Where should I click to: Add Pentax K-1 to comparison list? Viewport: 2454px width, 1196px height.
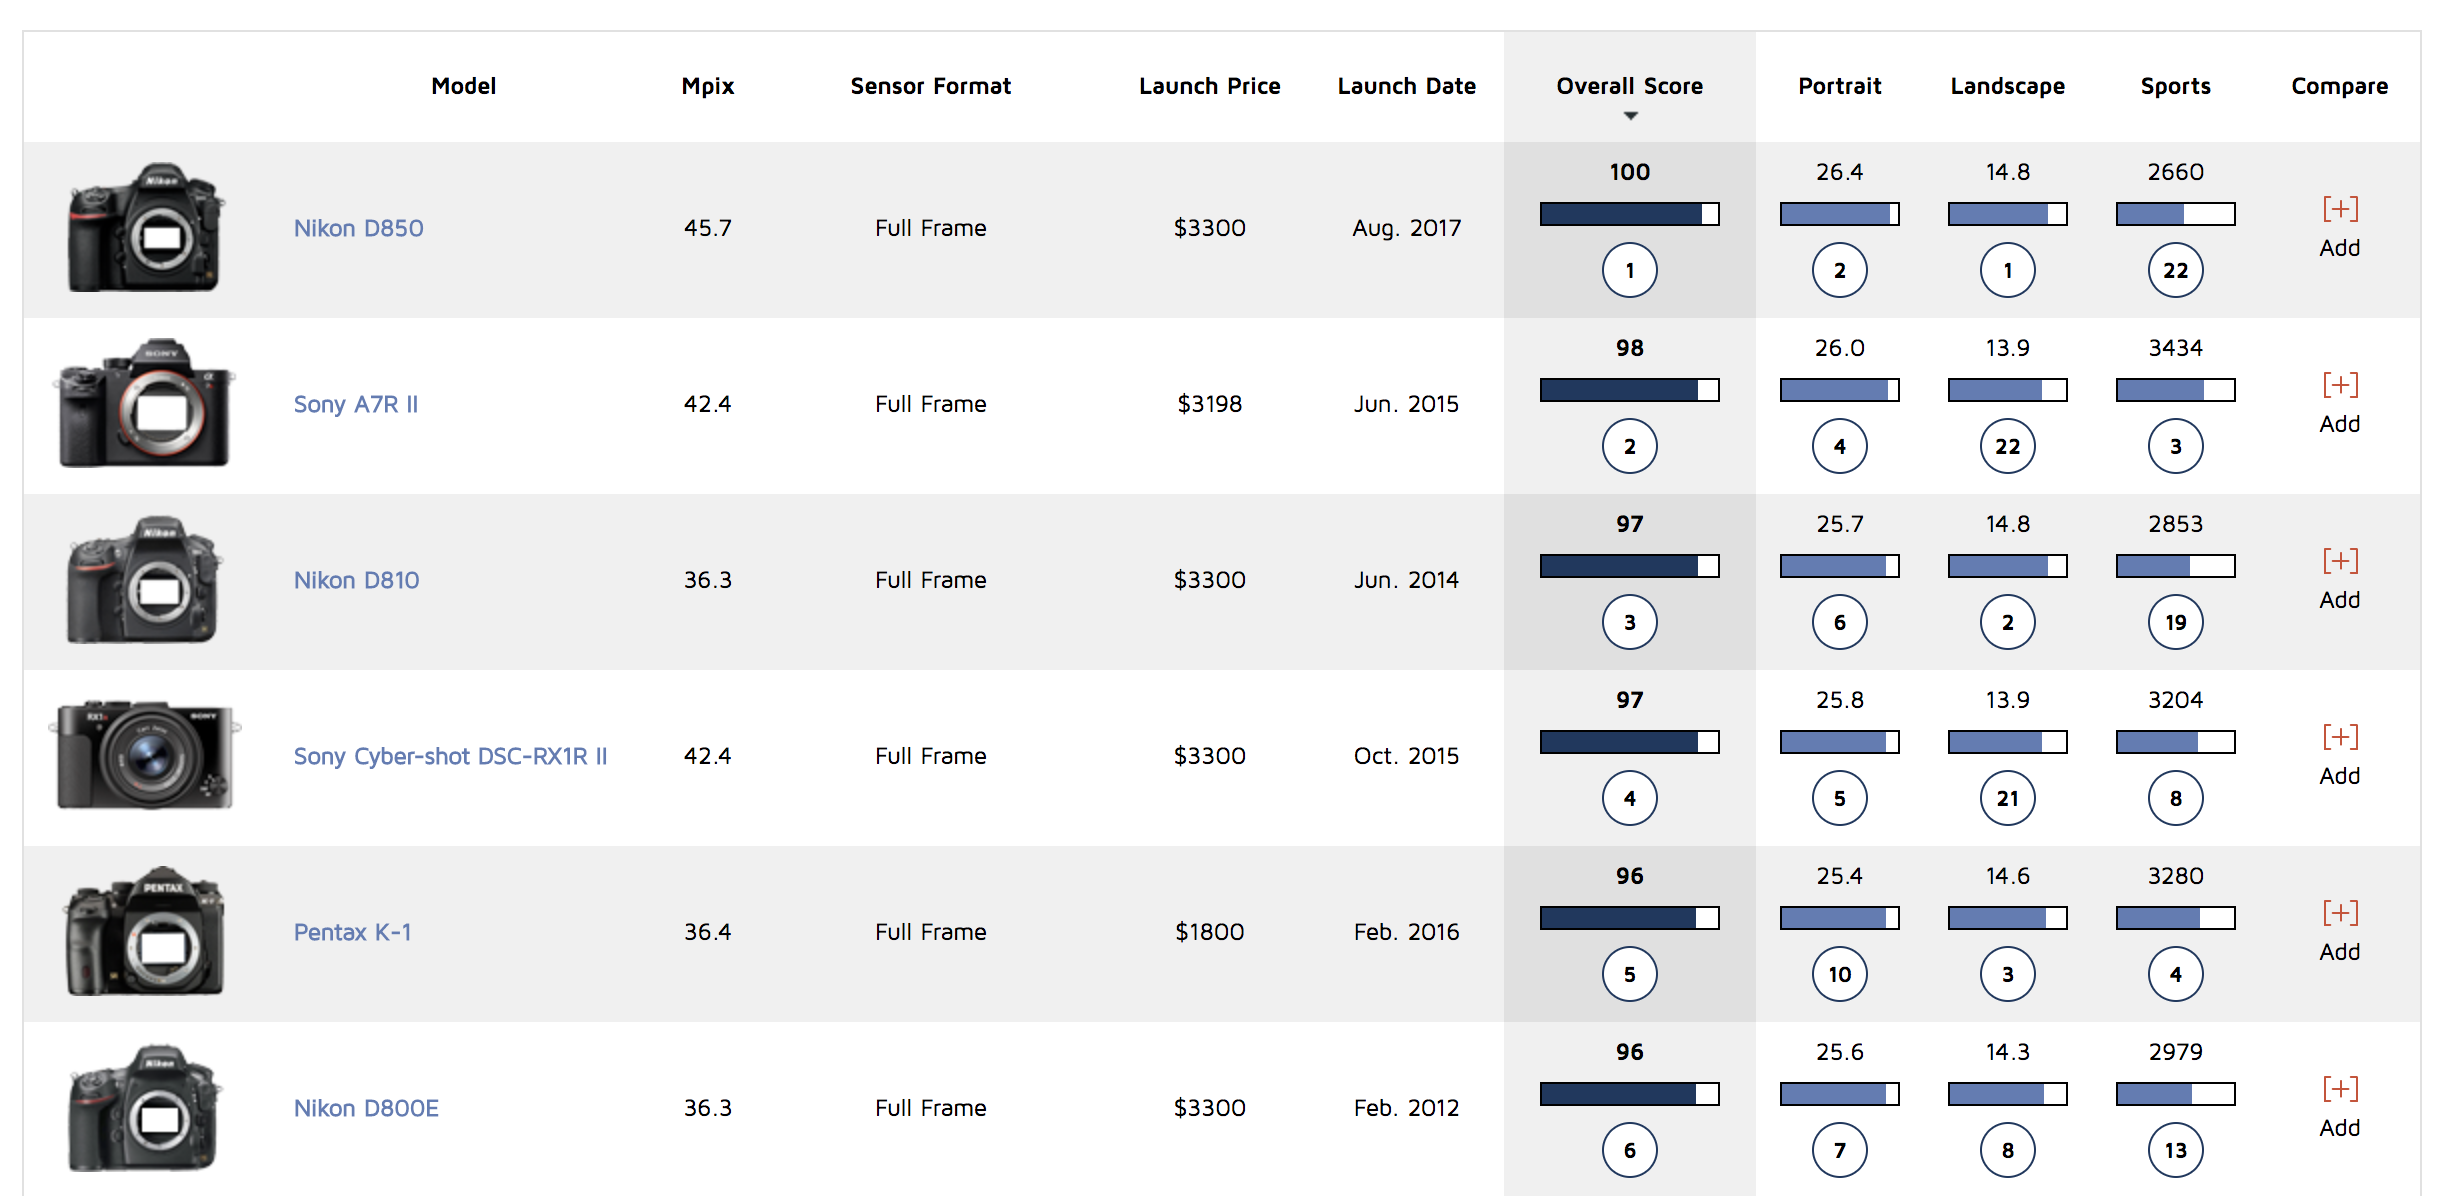coord(2339,914)
